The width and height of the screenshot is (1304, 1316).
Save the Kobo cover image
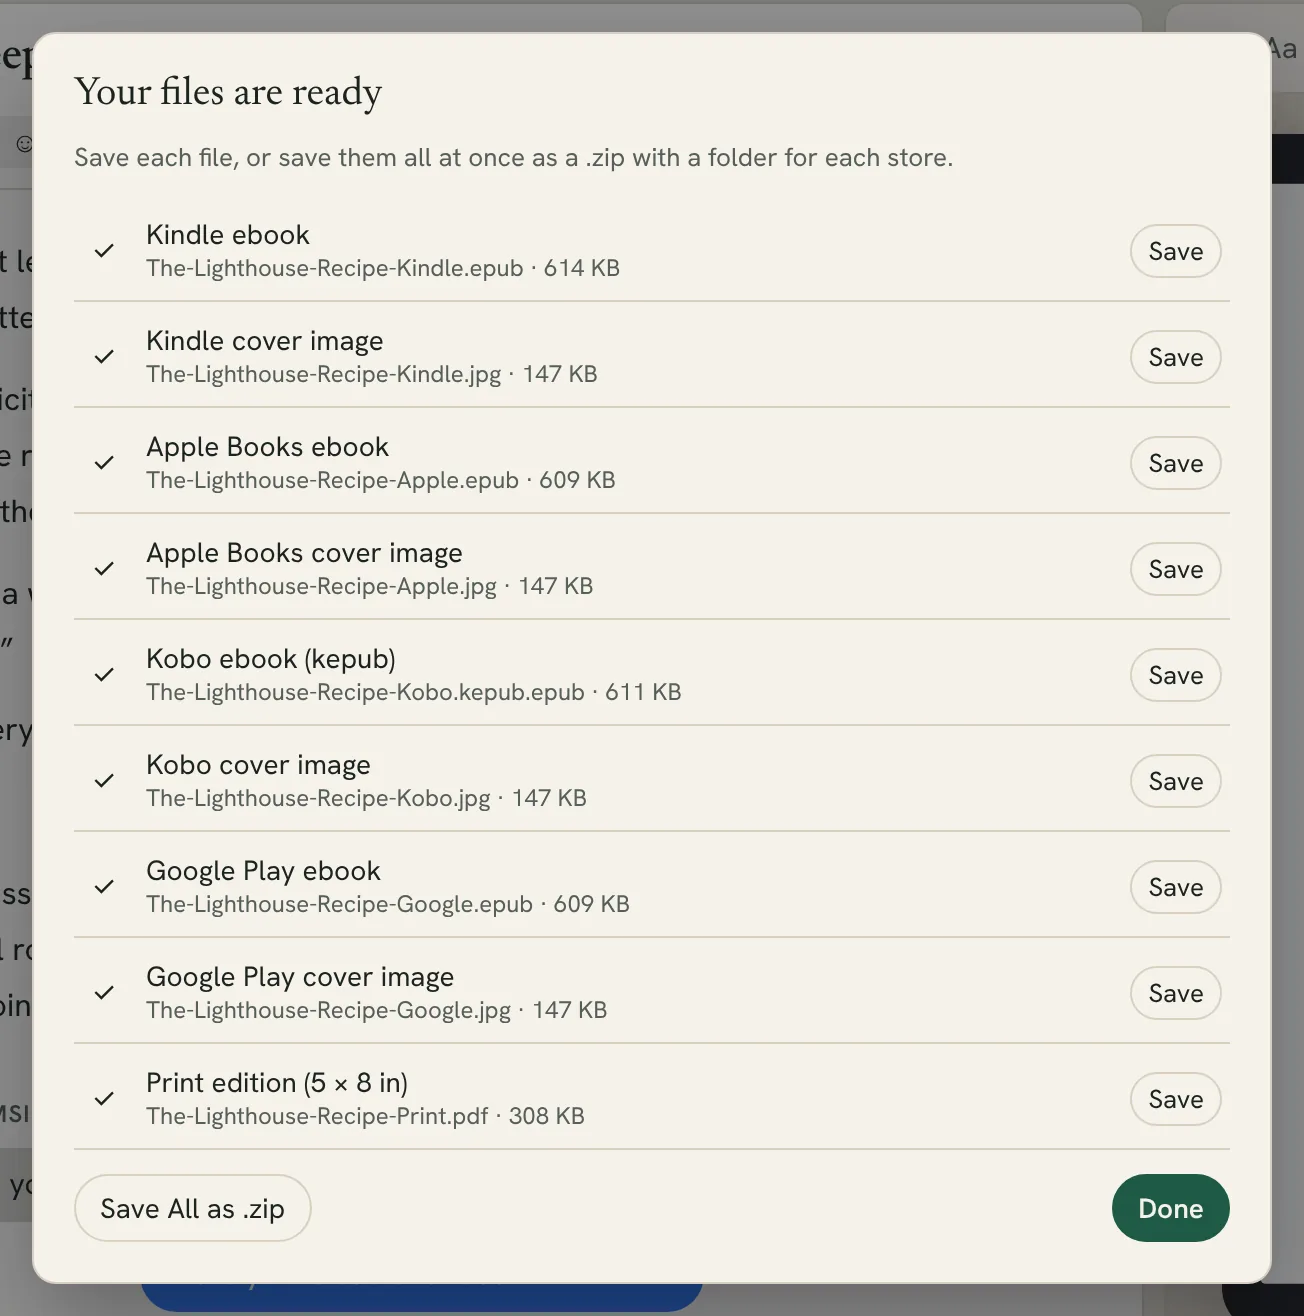[x=1175, y=782]
